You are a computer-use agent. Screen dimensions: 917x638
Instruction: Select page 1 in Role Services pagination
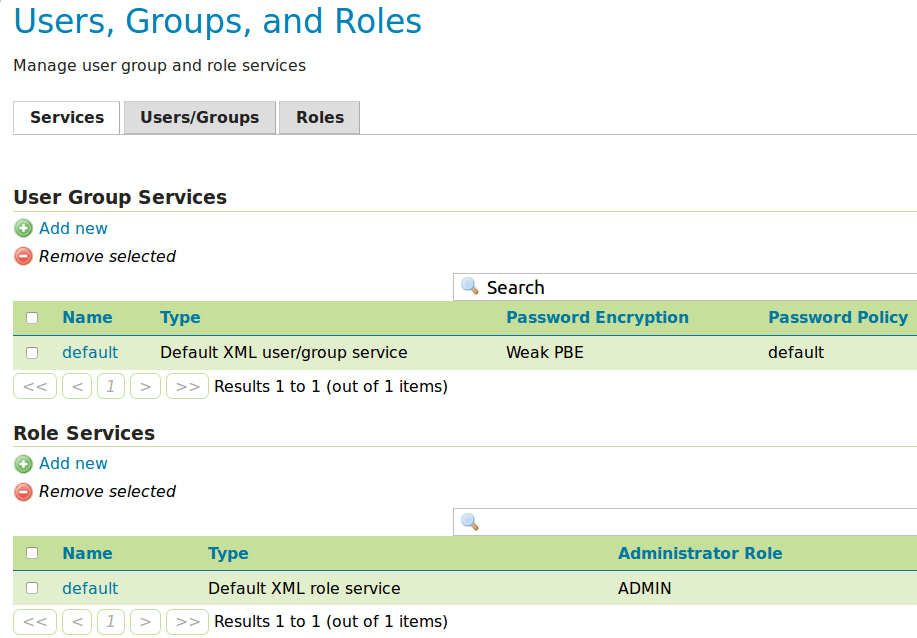pyautogui.click(x=110, y=621)
